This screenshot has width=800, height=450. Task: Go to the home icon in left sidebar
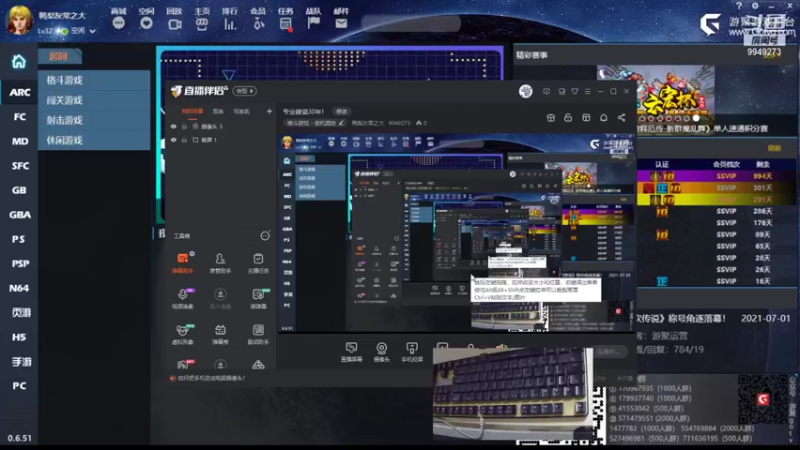click(x=19, y=62)
